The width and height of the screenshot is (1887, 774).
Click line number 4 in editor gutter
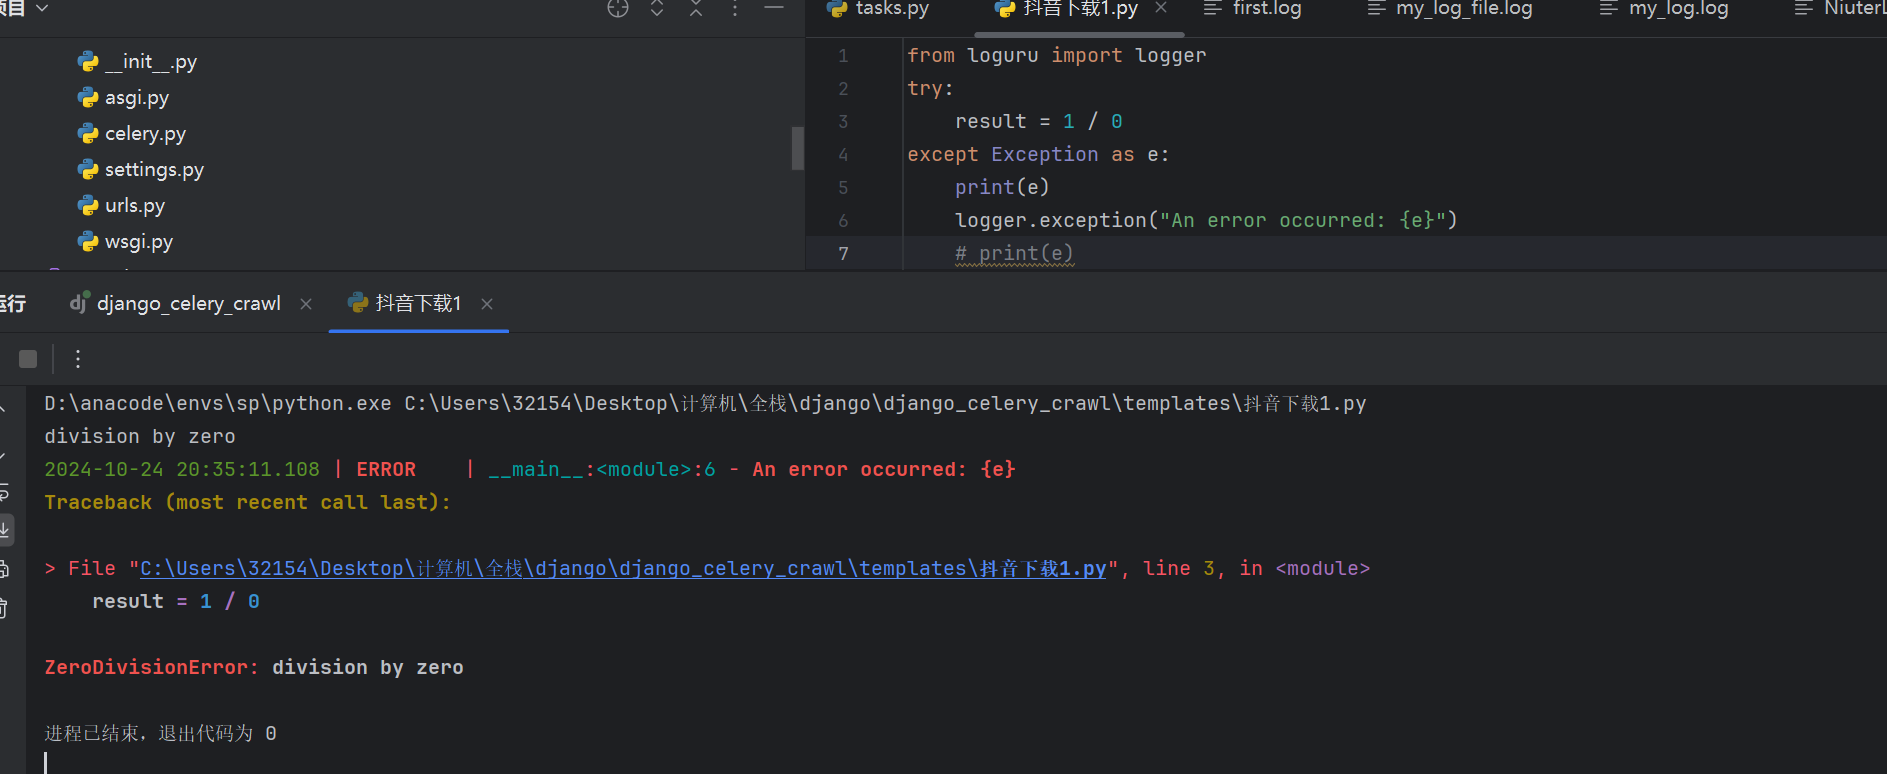tap(843, 155)
